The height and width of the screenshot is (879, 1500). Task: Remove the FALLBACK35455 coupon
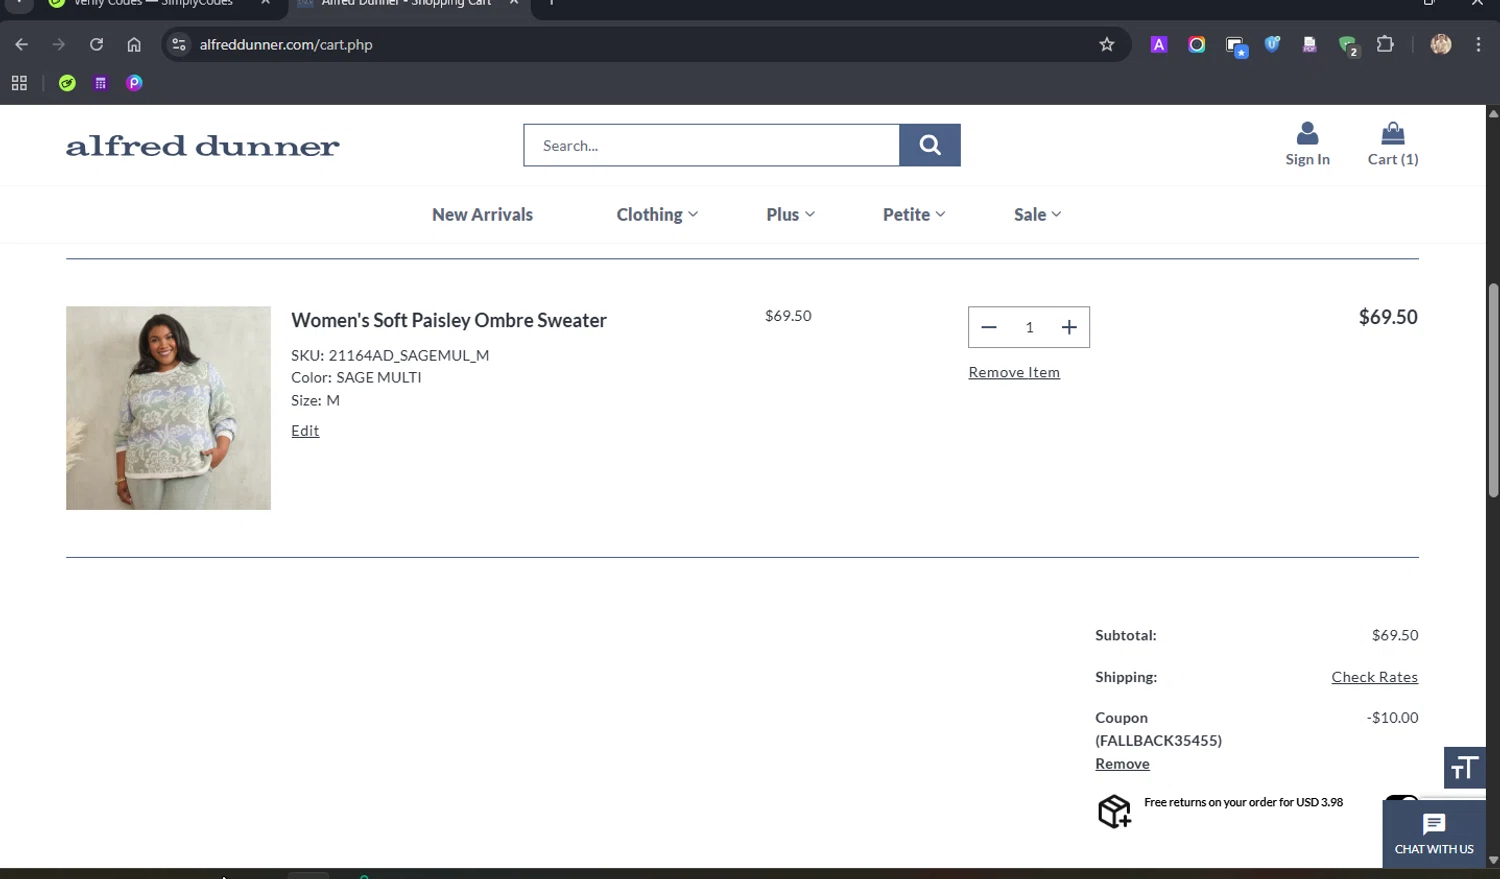(1122, 763)
